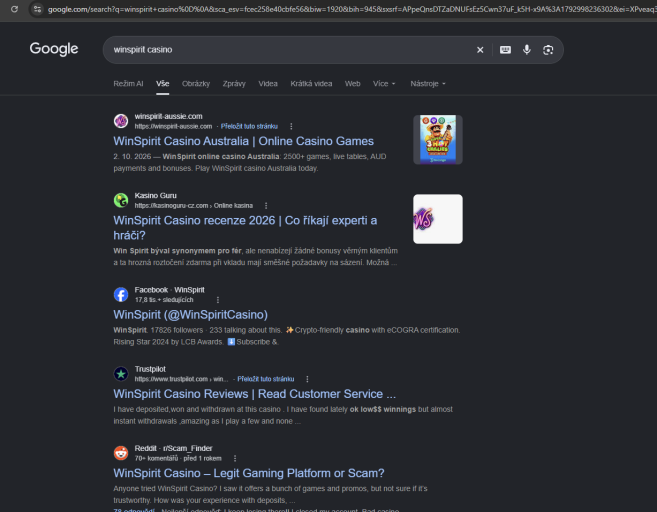Open Google Lens image search icon

[x=548, y=50]
